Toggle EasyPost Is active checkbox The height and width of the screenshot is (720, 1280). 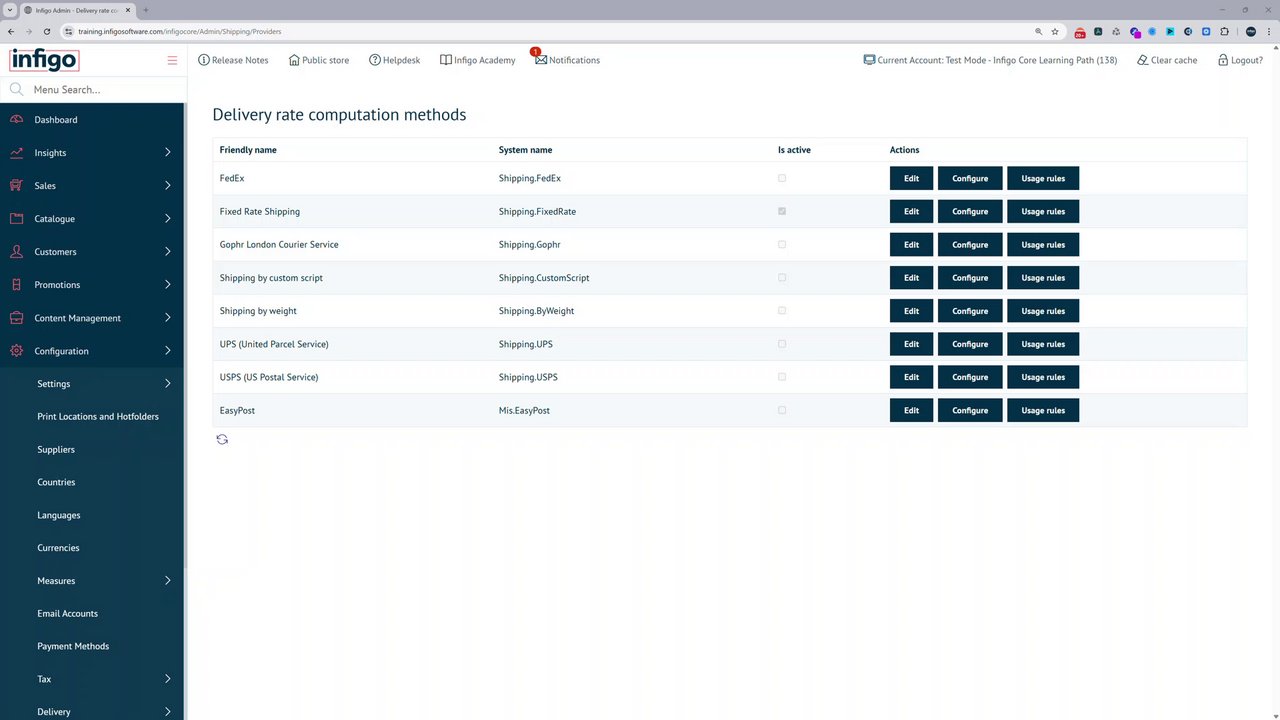782,409
